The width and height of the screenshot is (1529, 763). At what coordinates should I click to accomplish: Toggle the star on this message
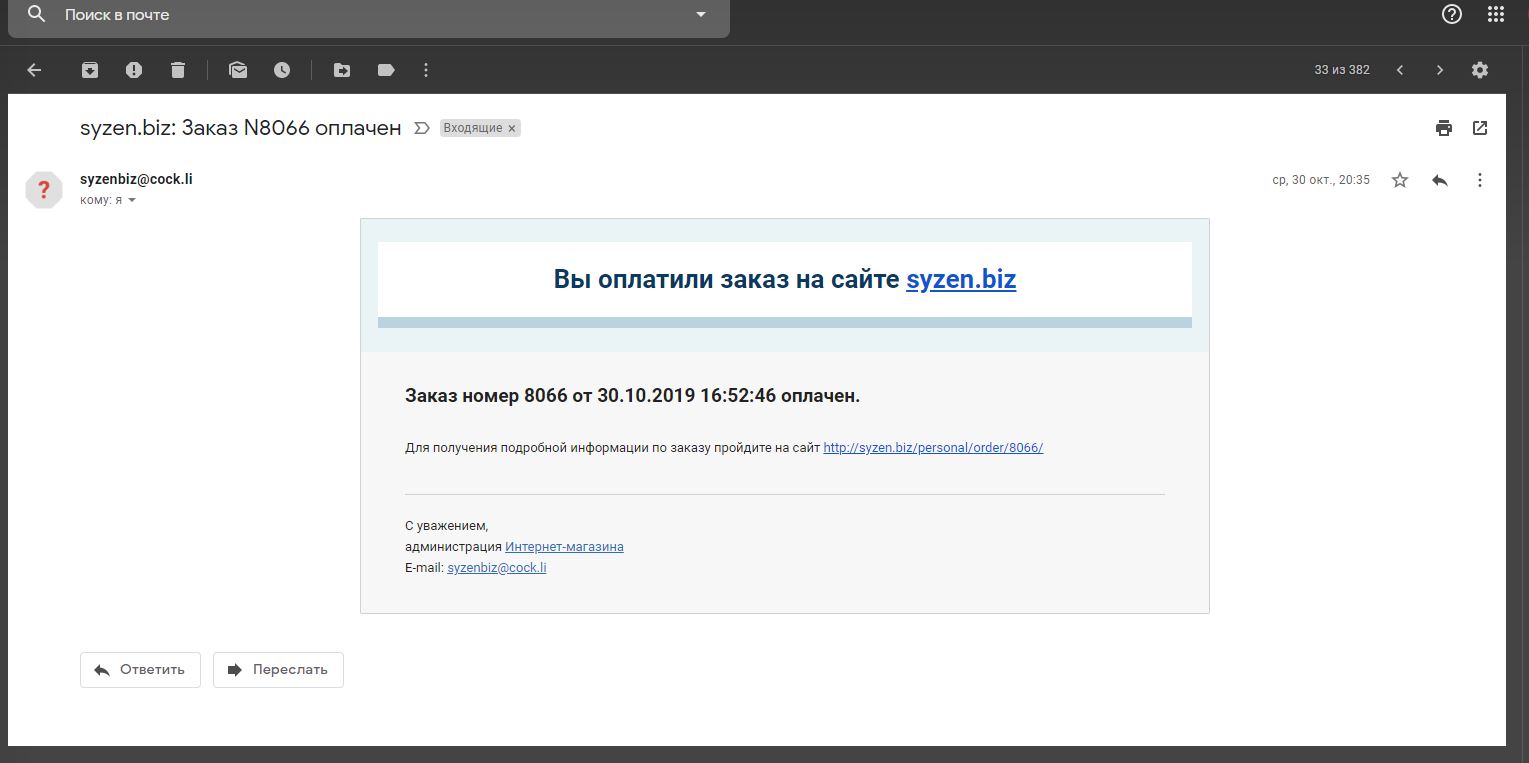(1400, 180)
